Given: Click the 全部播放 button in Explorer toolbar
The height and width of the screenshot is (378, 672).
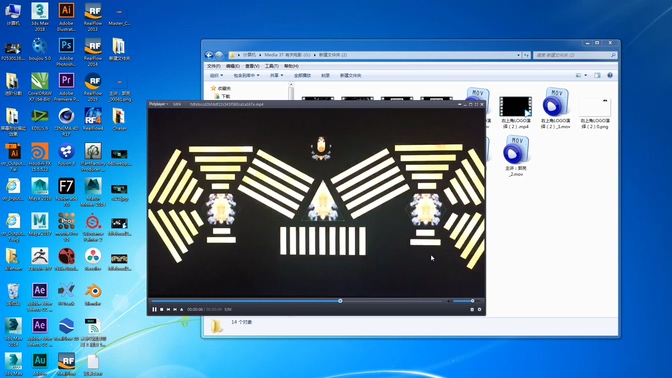Looking at the screenshot, I should 303,75.
